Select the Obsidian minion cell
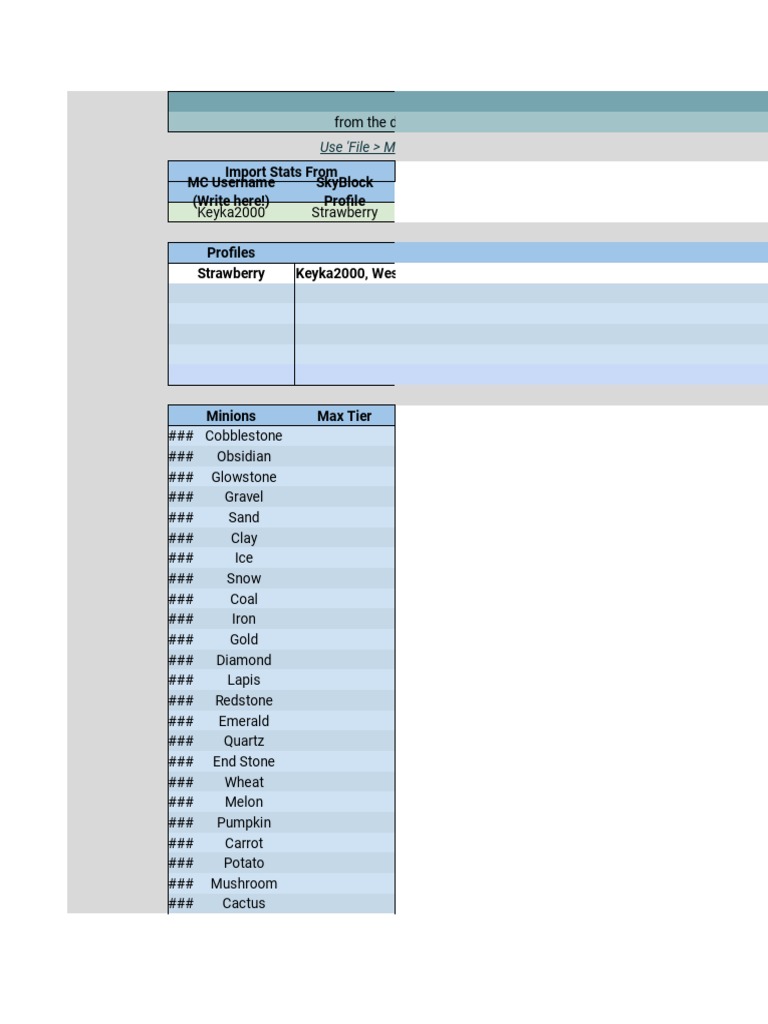 (x=244, y=456)
